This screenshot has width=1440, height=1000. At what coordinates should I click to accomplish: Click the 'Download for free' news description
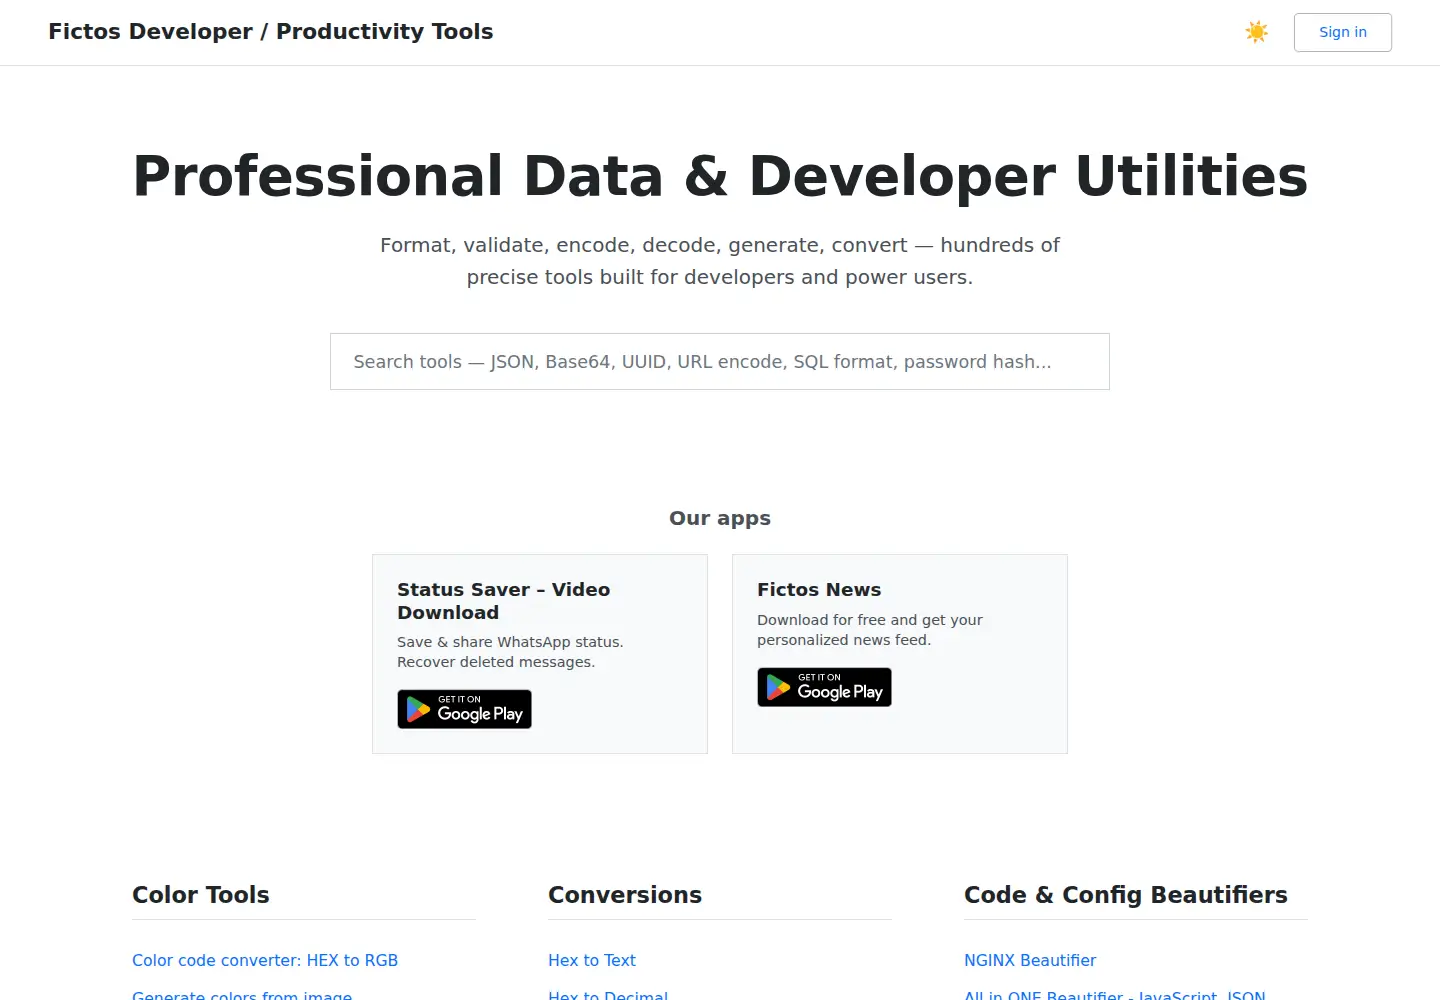(x=870, y=630)
